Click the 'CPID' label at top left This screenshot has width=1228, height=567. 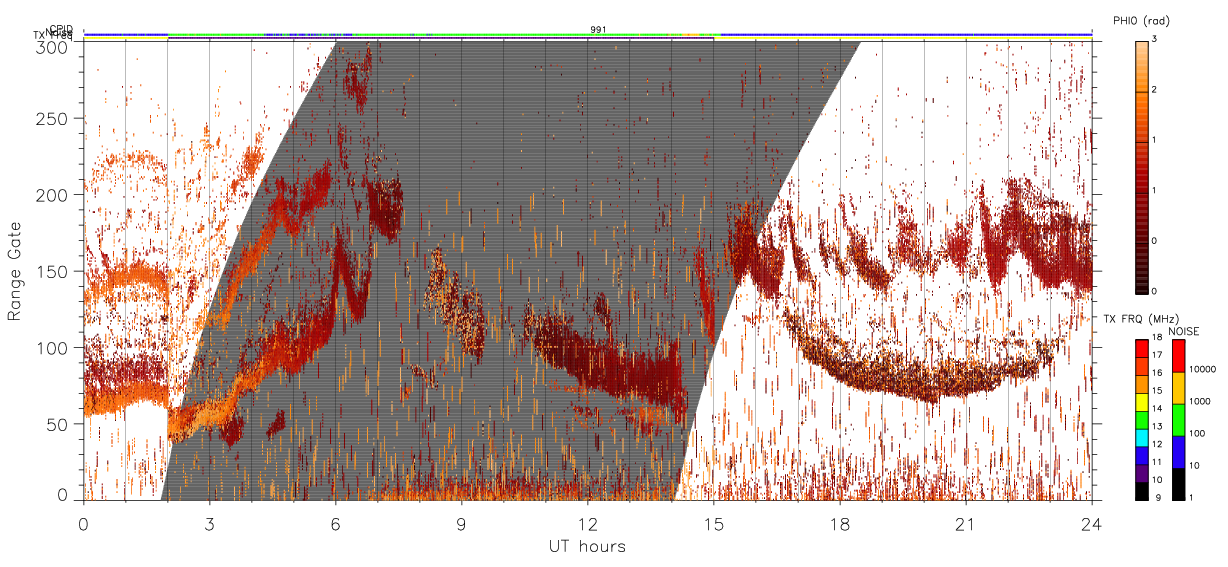61,30
